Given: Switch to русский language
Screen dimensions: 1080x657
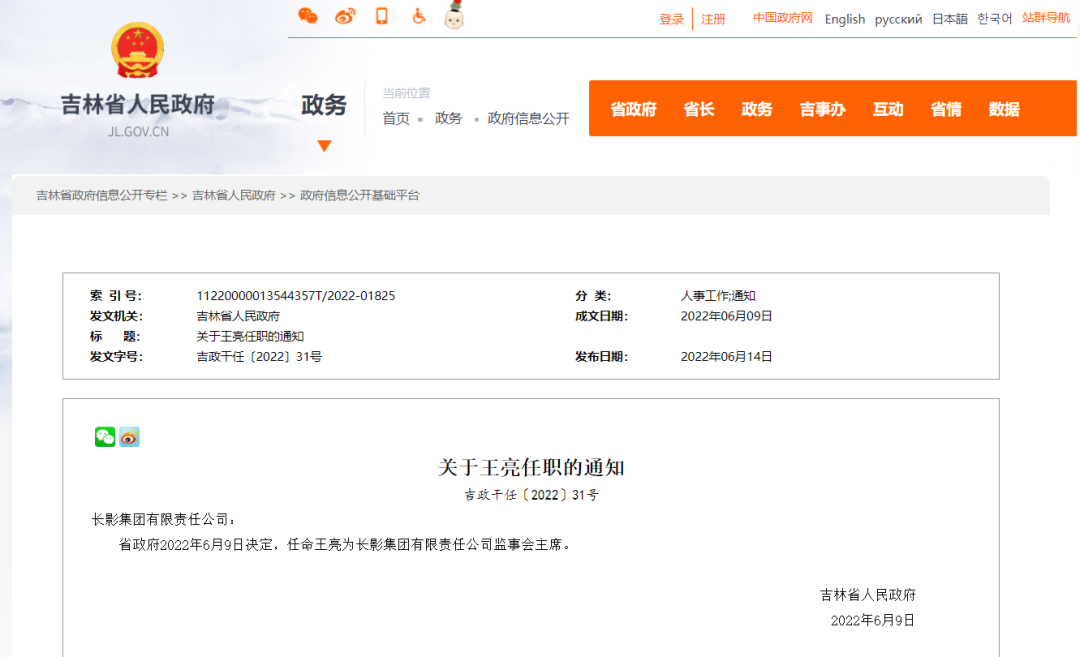Looking at the screenshot, I should [898, 19].
